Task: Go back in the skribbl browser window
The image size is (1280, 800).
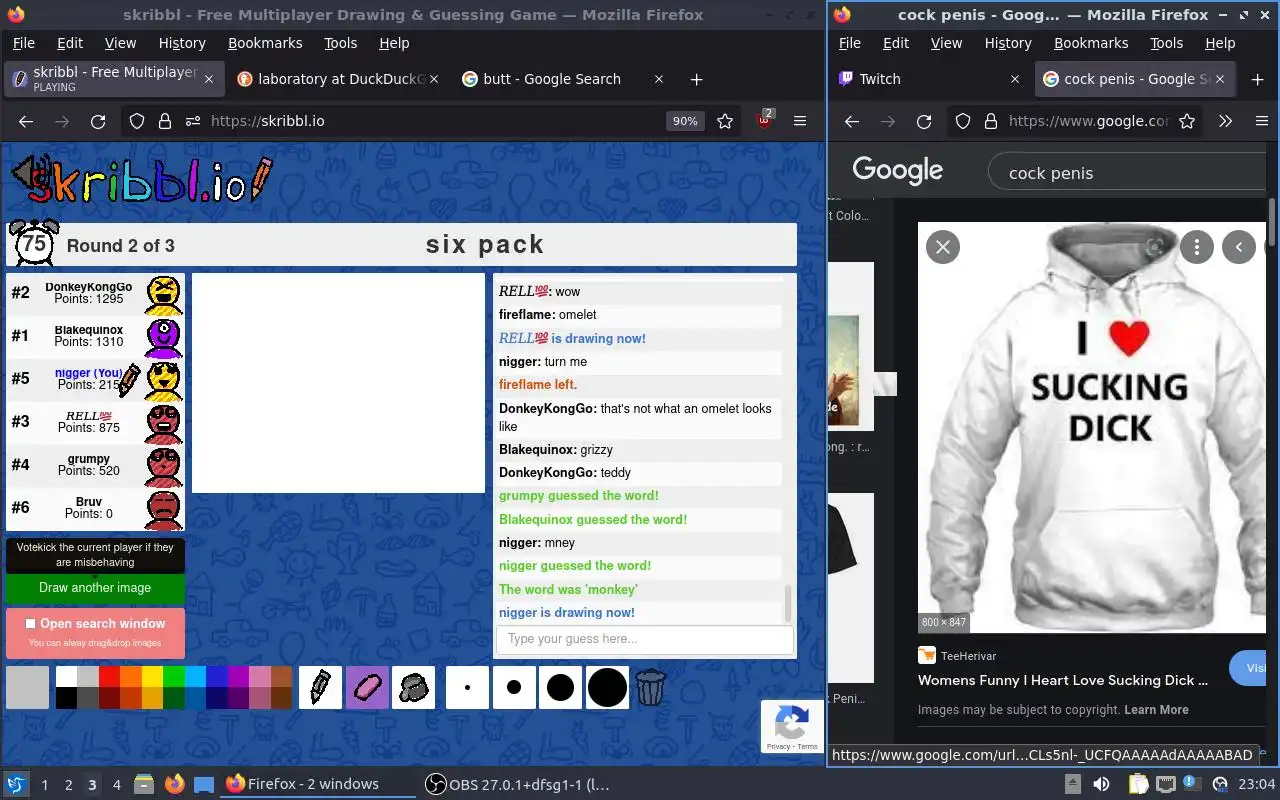Action: 26,121
